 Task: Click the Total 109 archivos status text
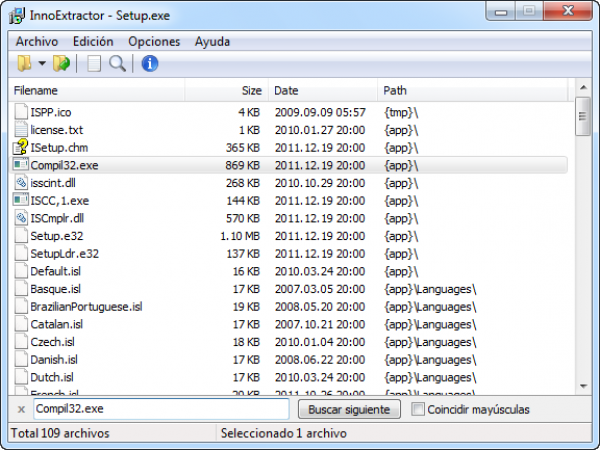click(x=60, y=433)
